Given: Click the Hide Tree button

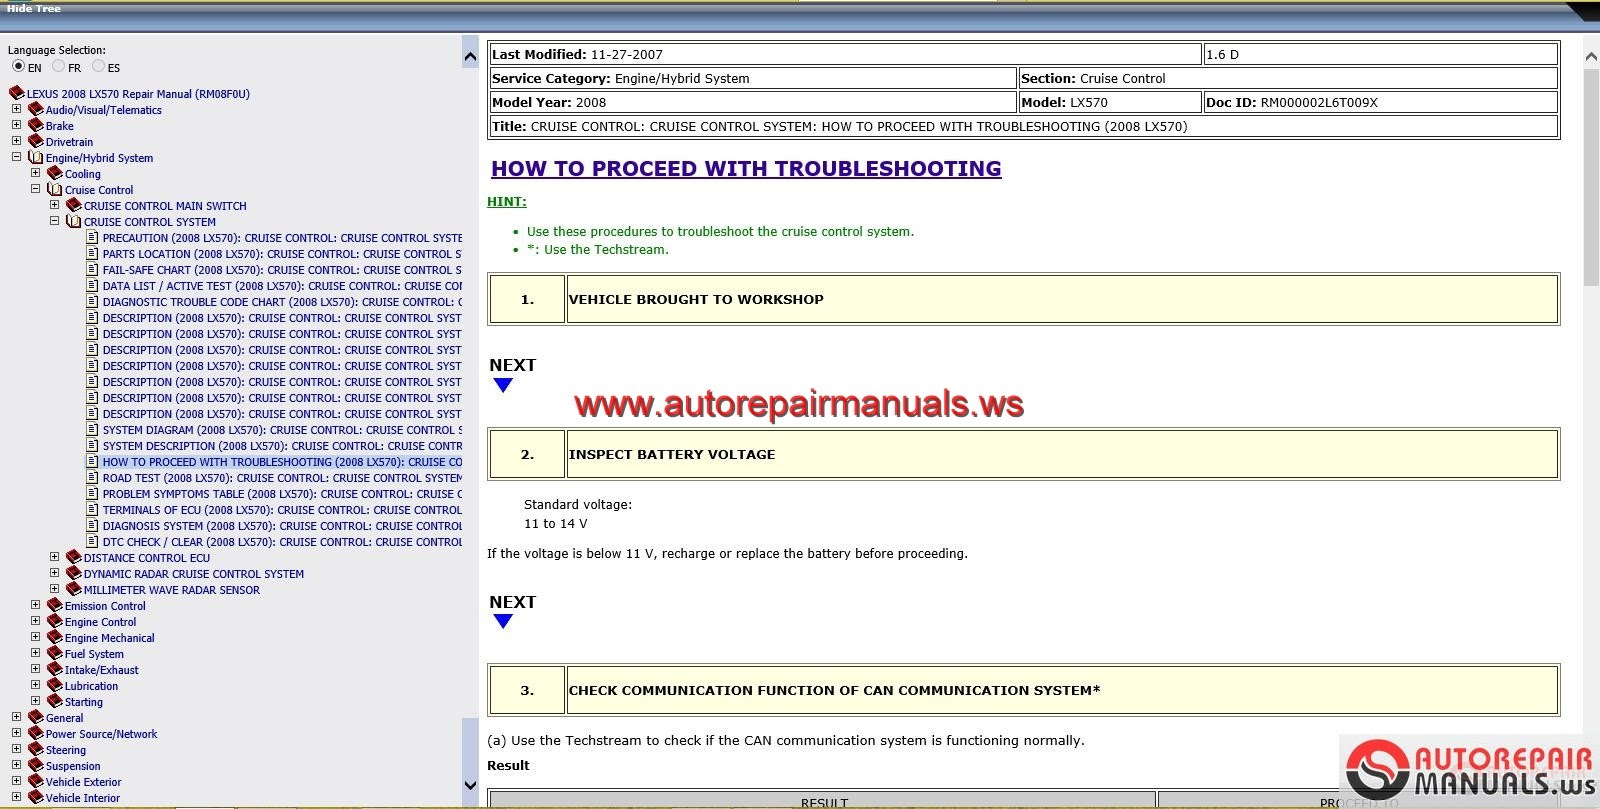Looking at the screenshot, I should 34,8.
